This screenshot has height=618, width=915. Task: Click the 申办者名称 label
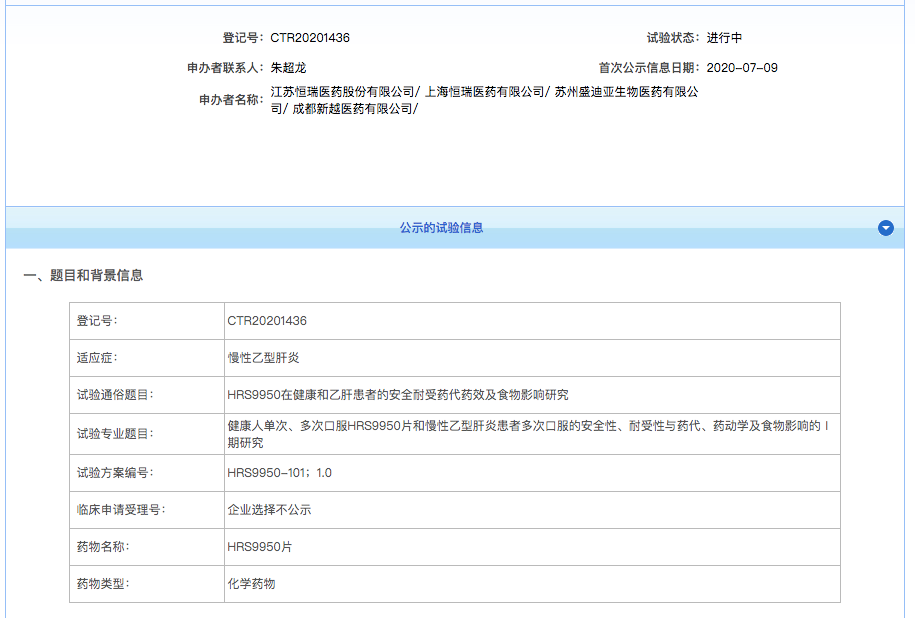[x=231, y=100]
